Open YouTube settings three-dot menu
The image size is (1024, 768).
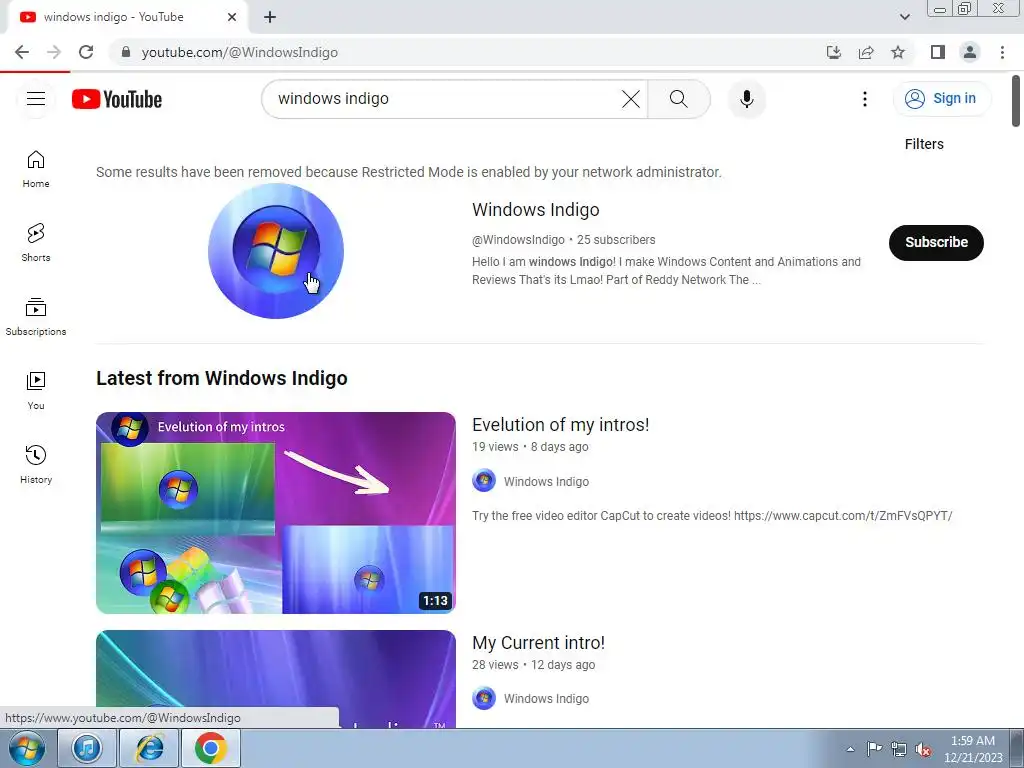pos(865,99)
